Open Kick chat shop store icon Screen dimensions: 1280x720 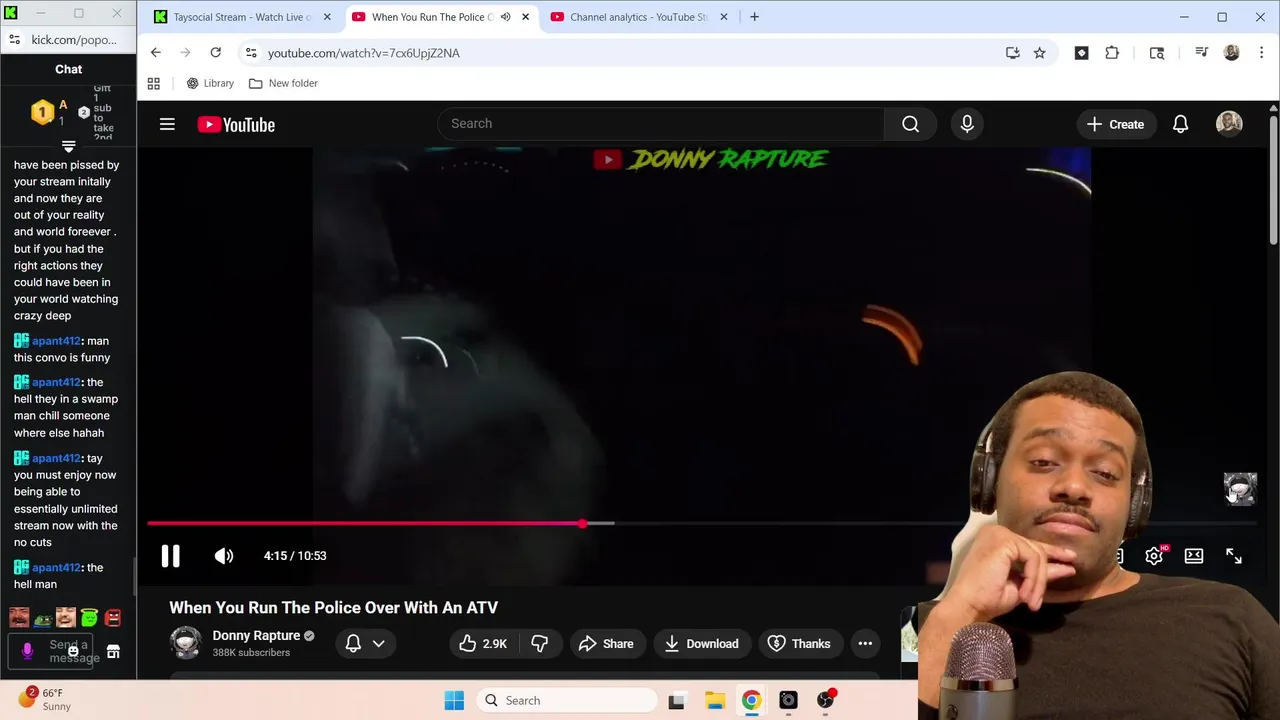113,652
